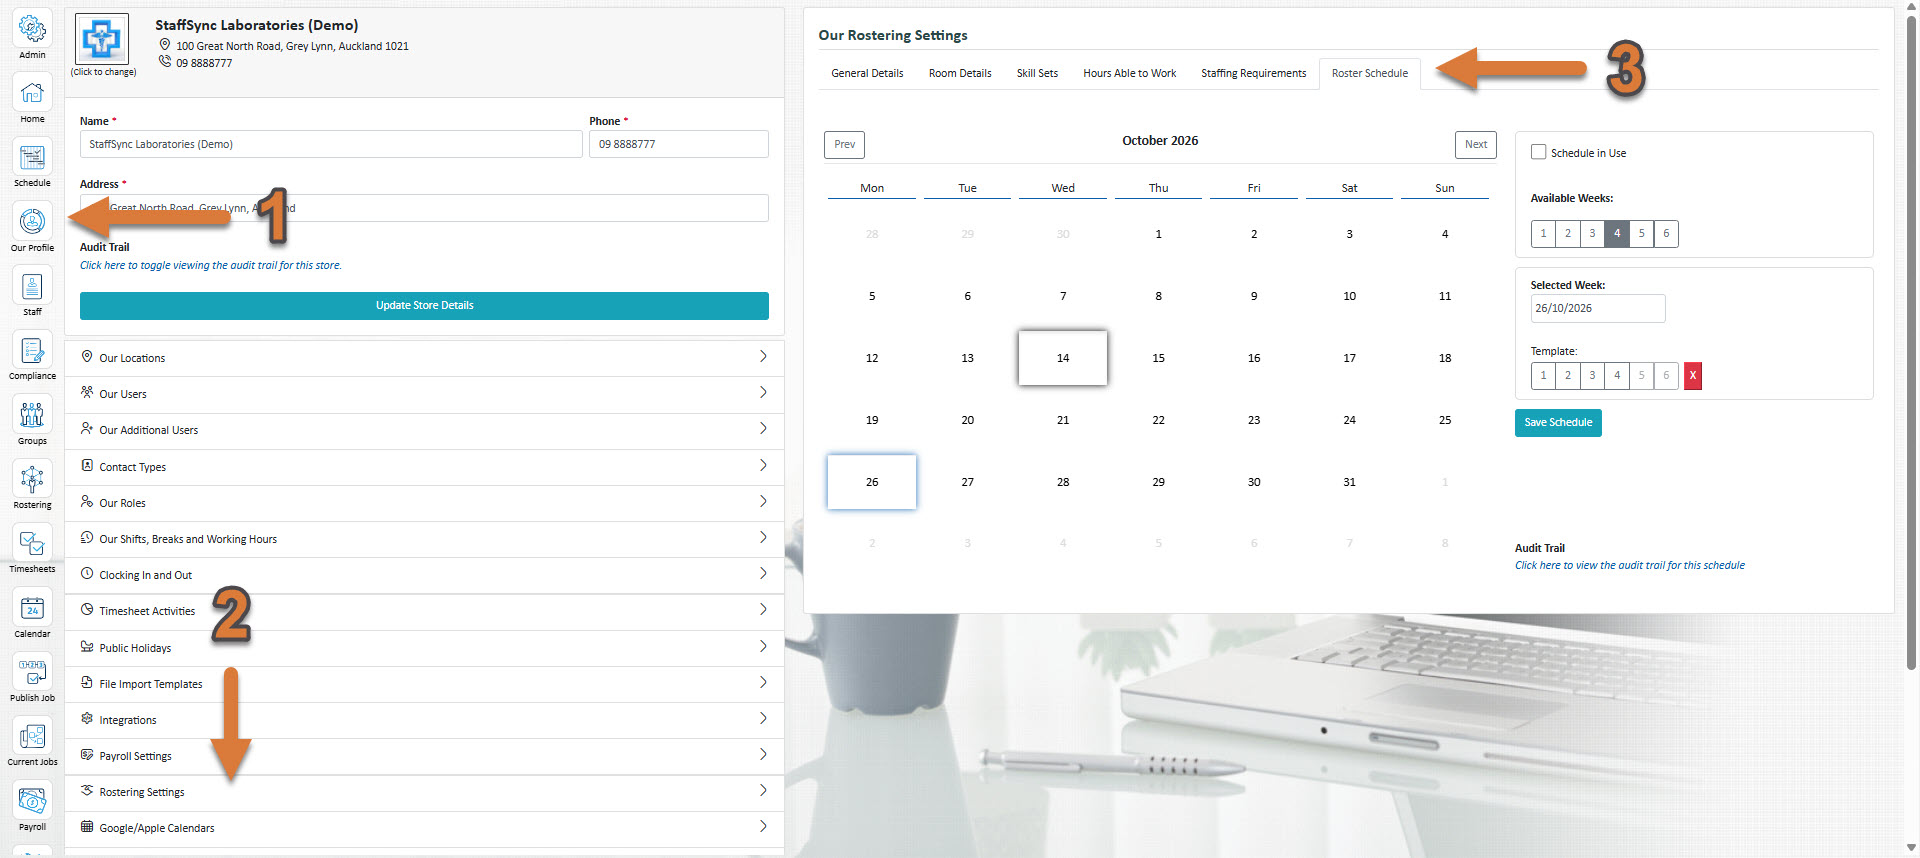Select Available Week 1
Screen dimensions: 1920x858
point(1543,234)
